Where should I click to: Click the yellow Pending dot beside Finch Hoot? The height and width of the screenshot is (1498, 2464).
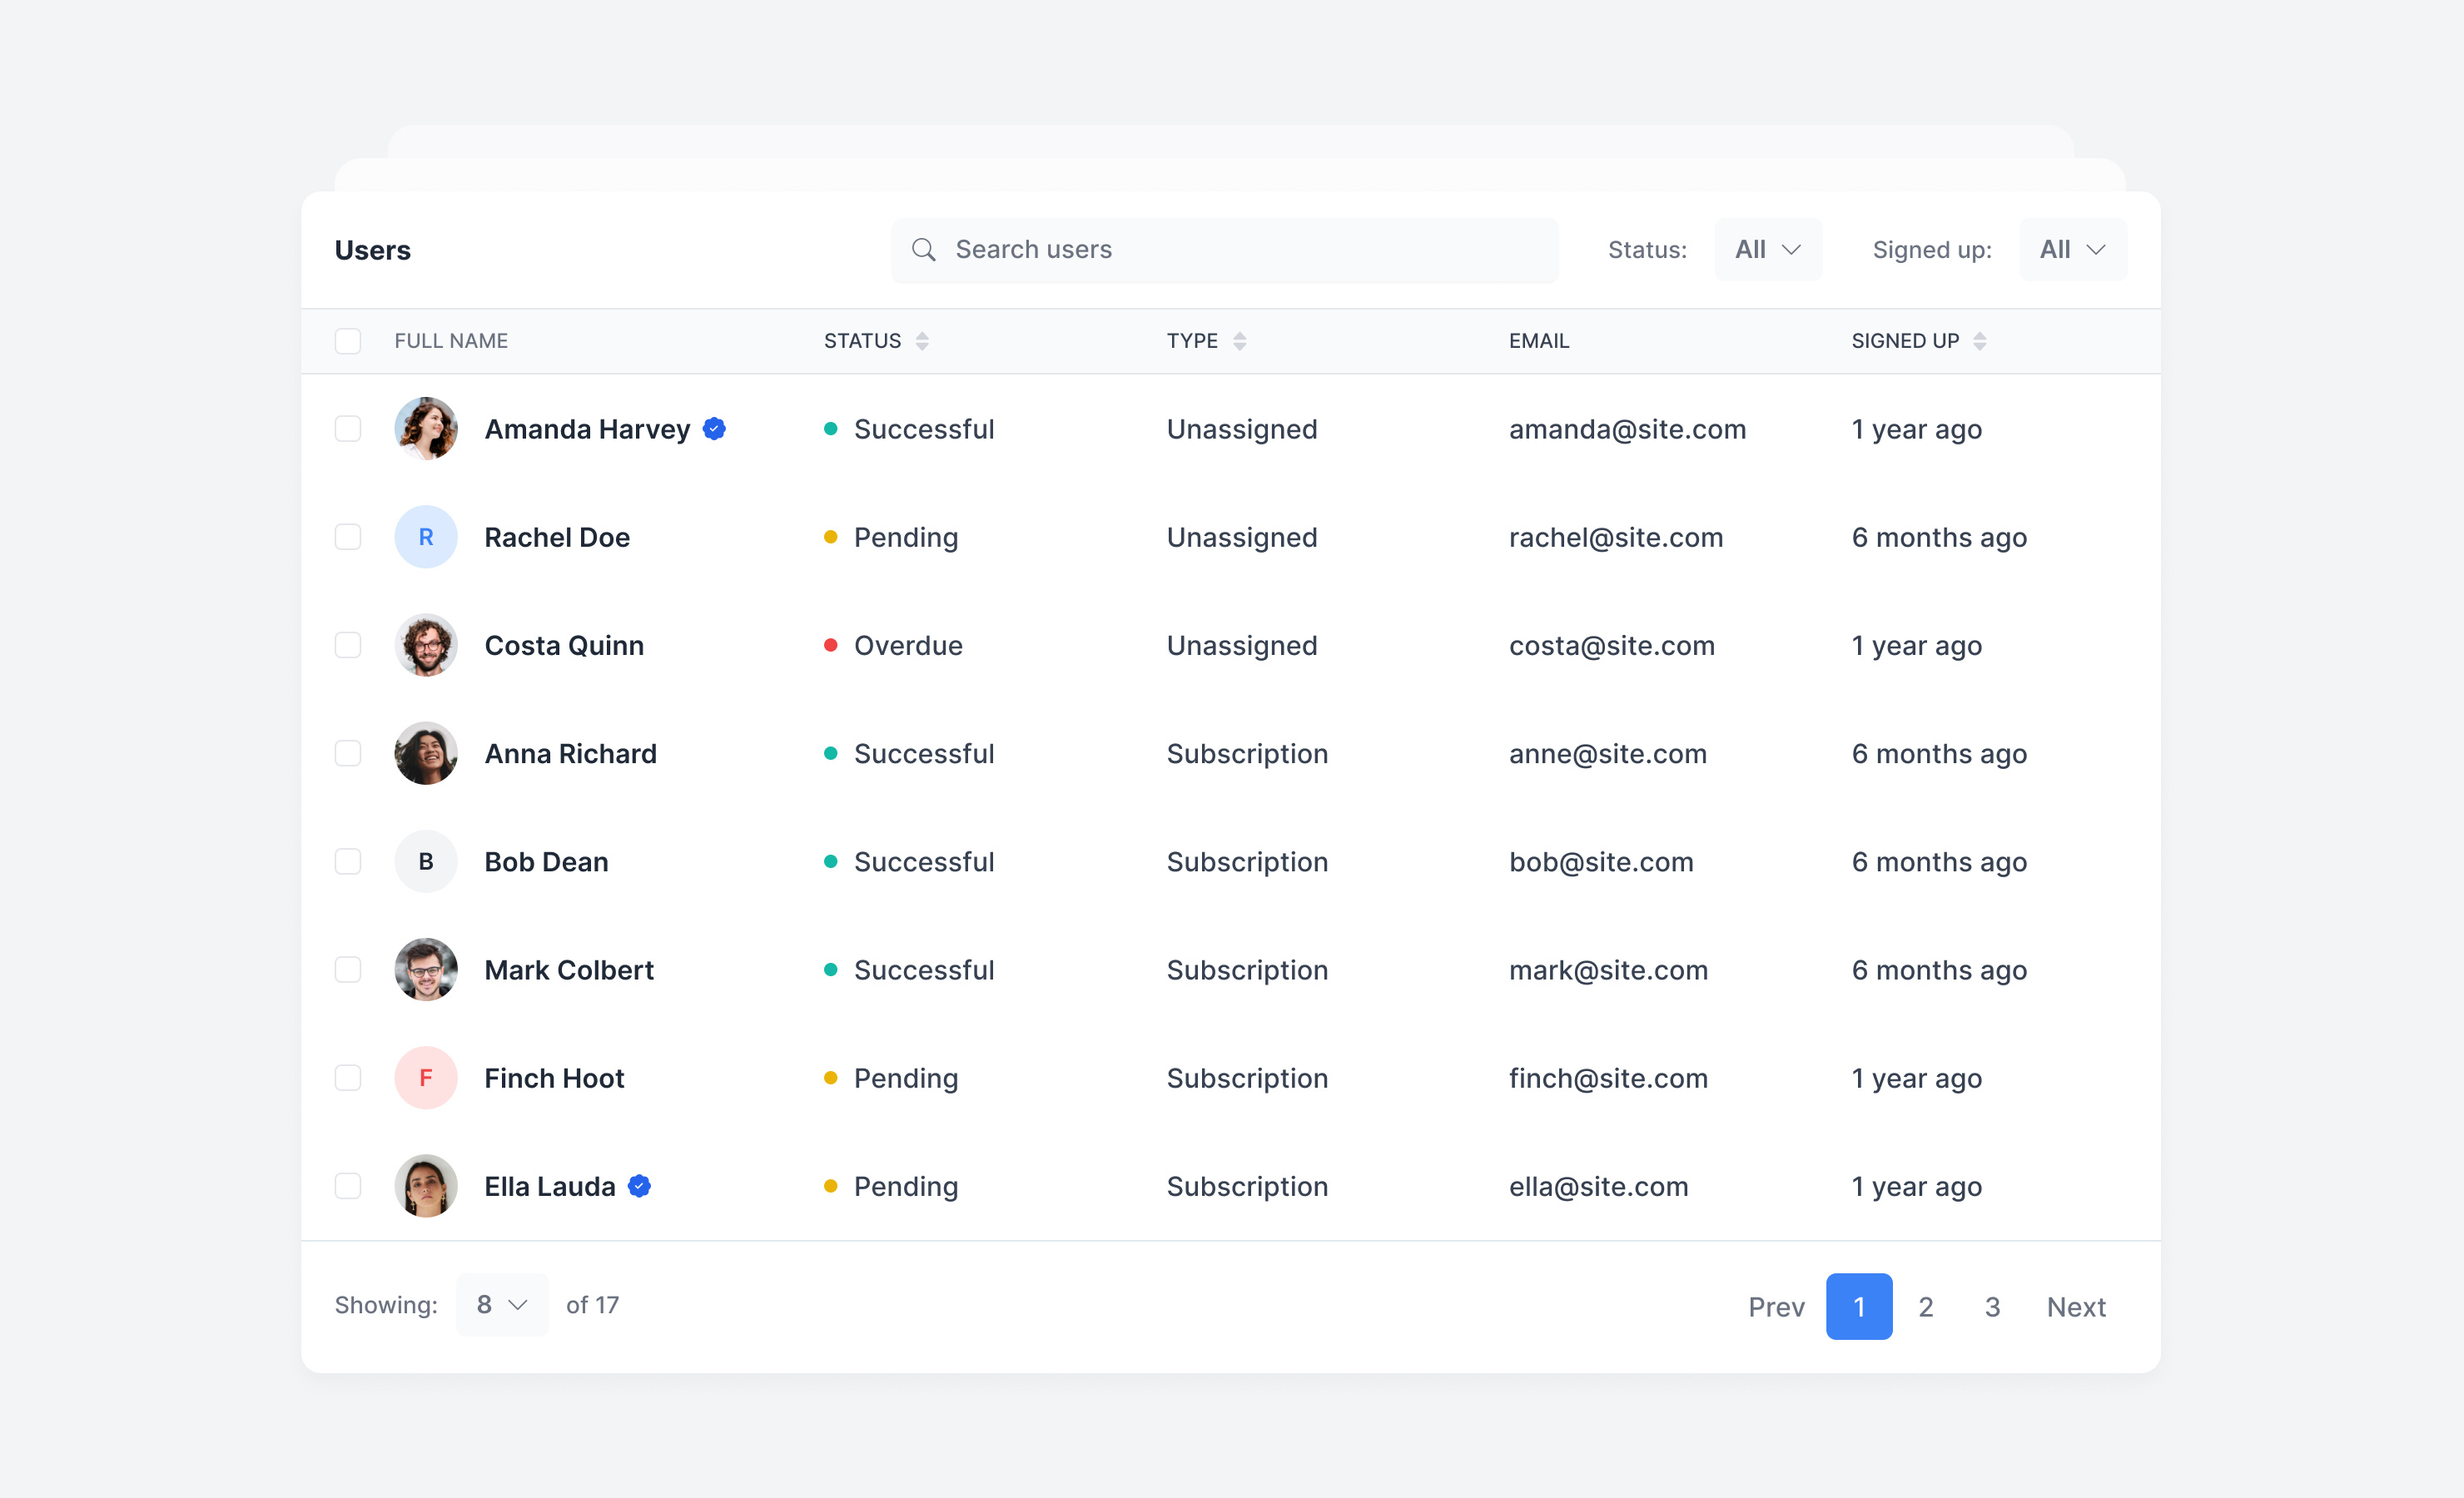click(x=831, y=1078)
